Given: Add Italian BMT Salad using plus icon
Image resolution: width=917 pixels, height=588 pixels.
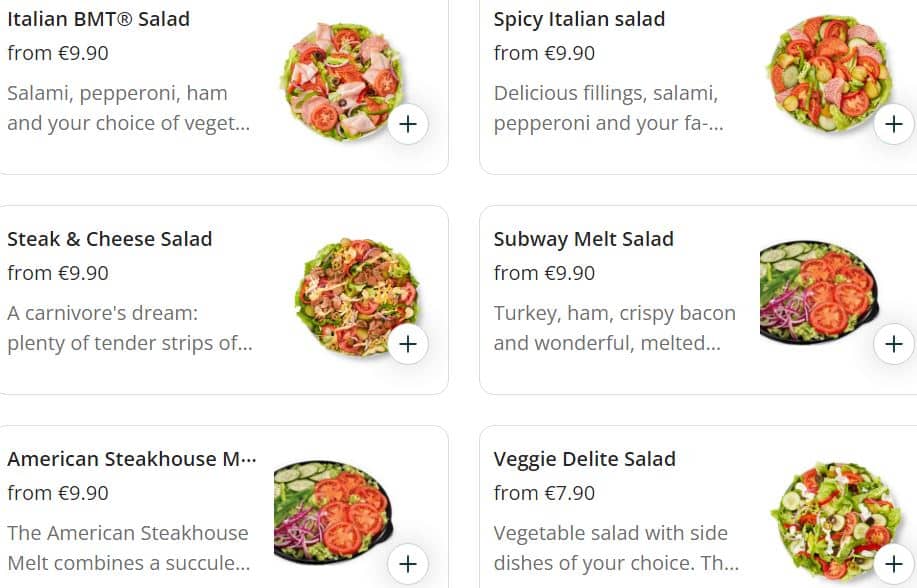Looking at the screenshot, I should click(408, 125).
